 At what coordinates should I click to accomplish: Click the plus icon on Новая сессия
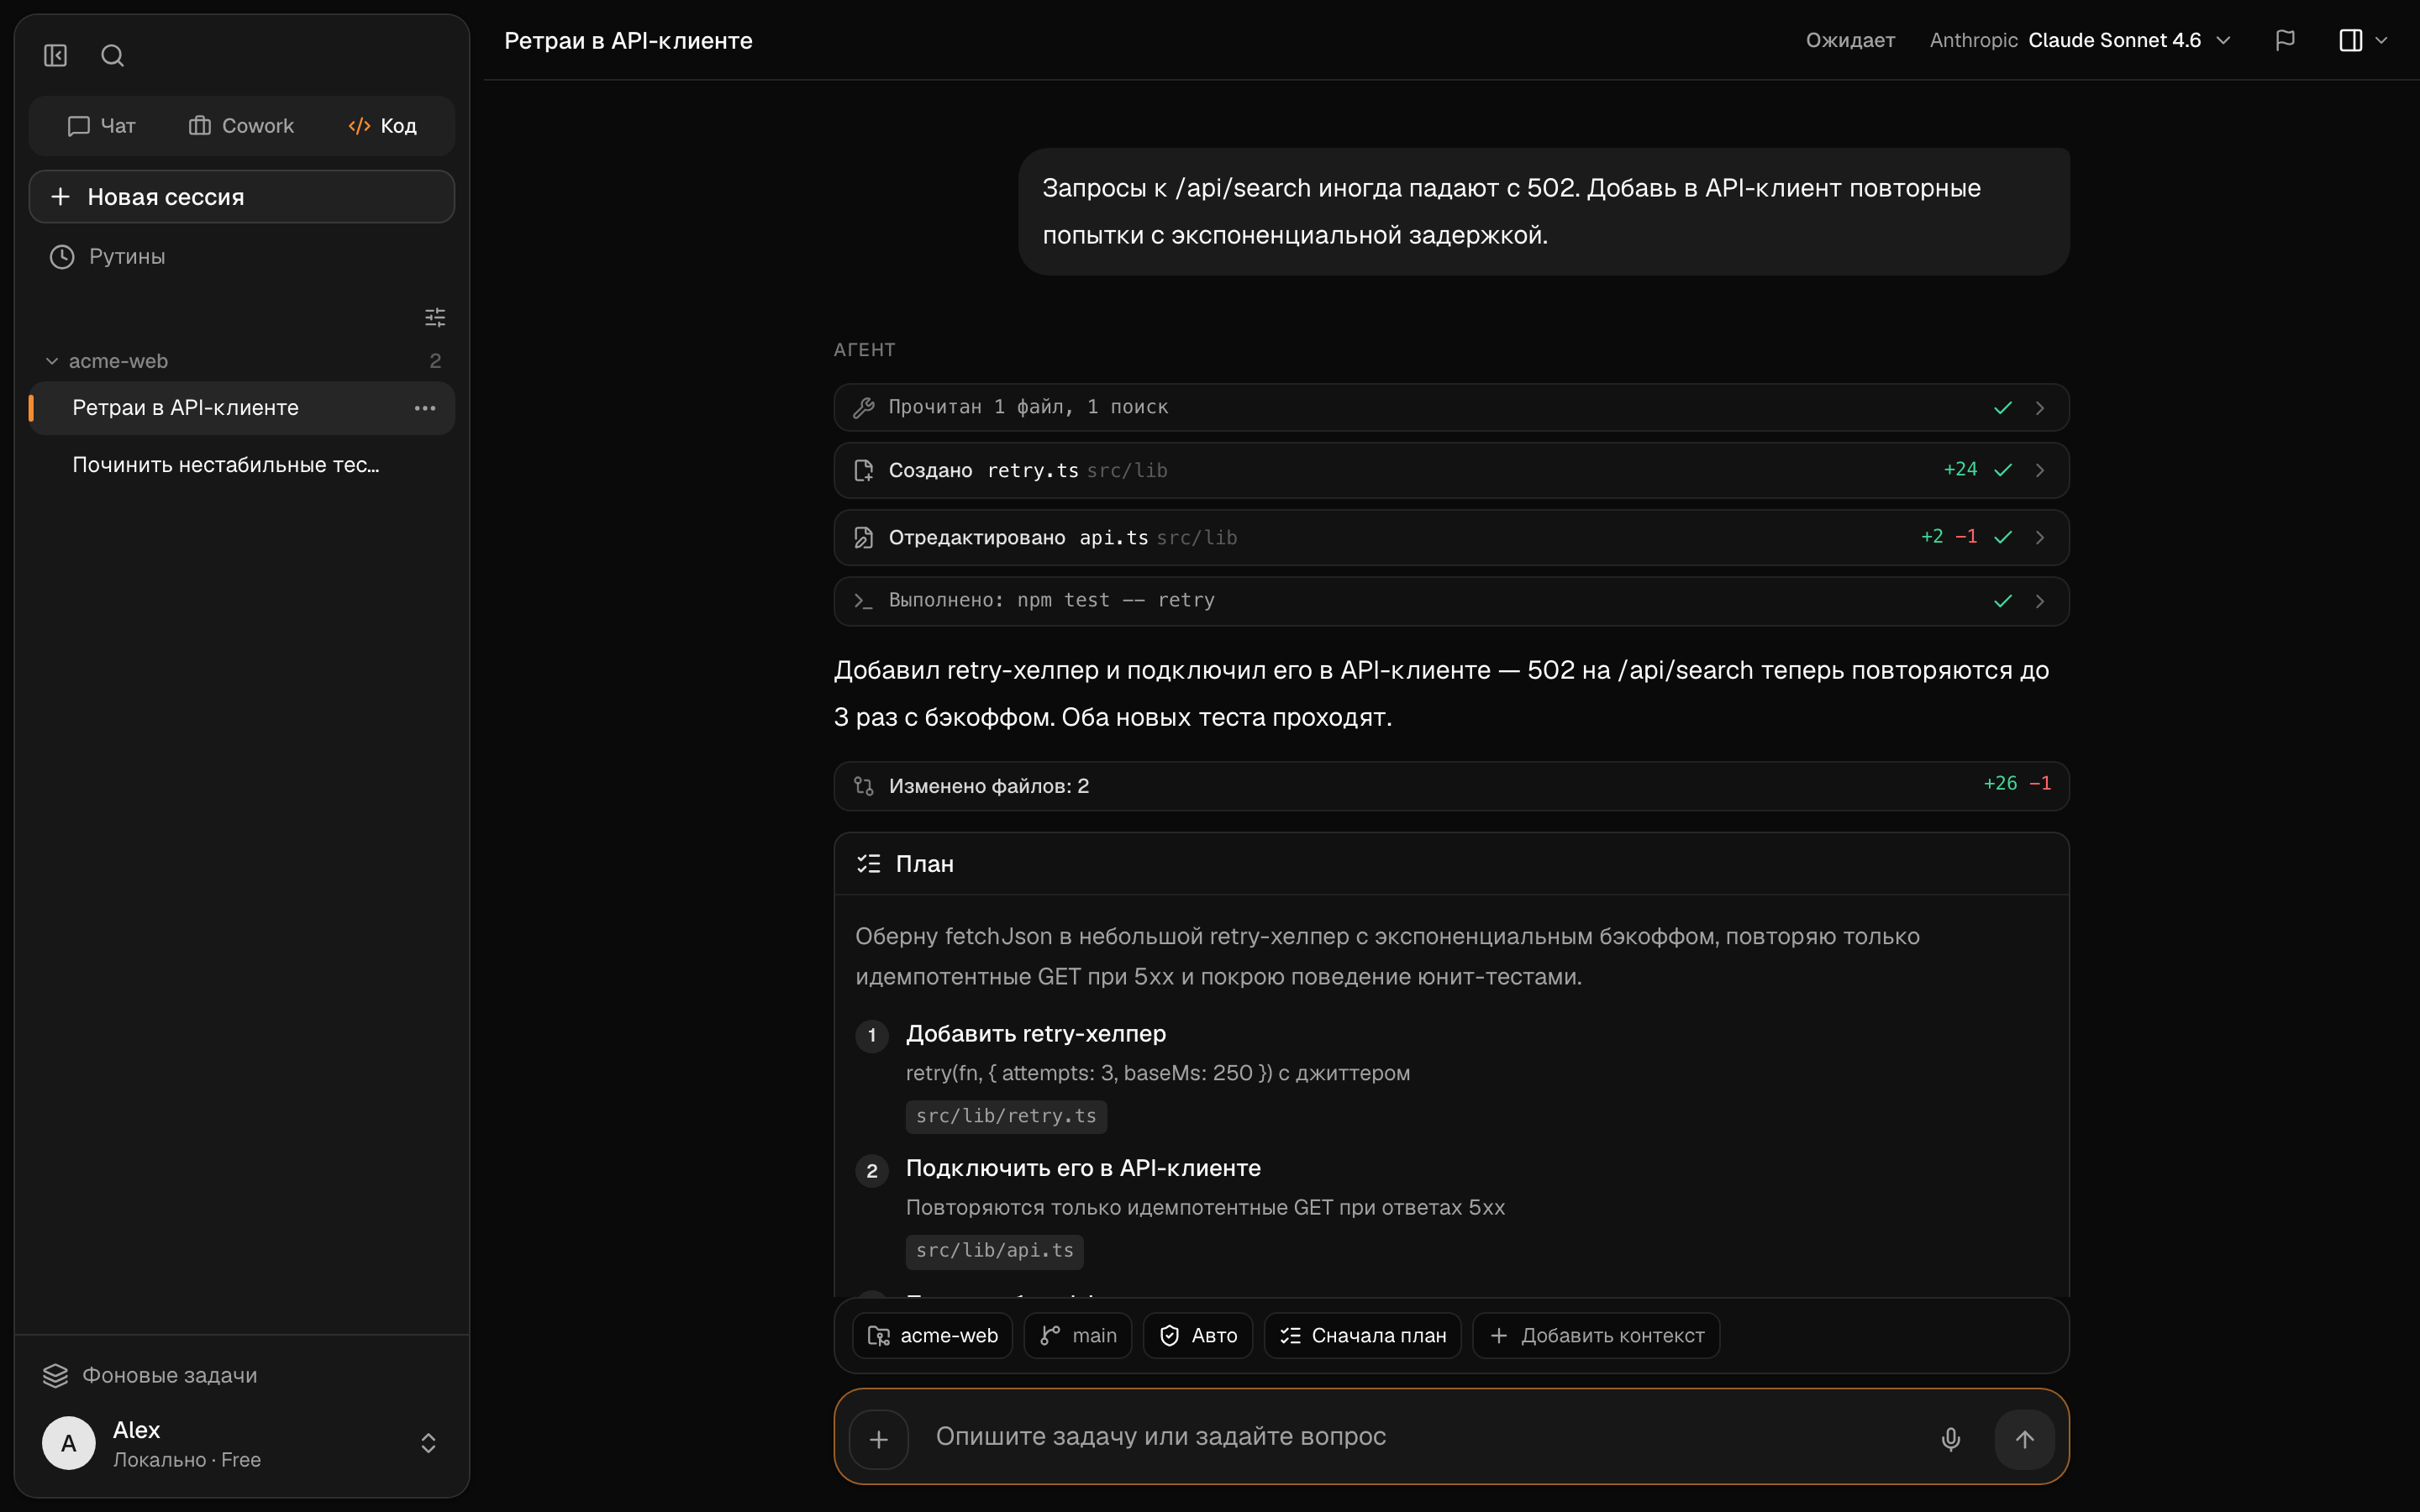pos(60,196)
